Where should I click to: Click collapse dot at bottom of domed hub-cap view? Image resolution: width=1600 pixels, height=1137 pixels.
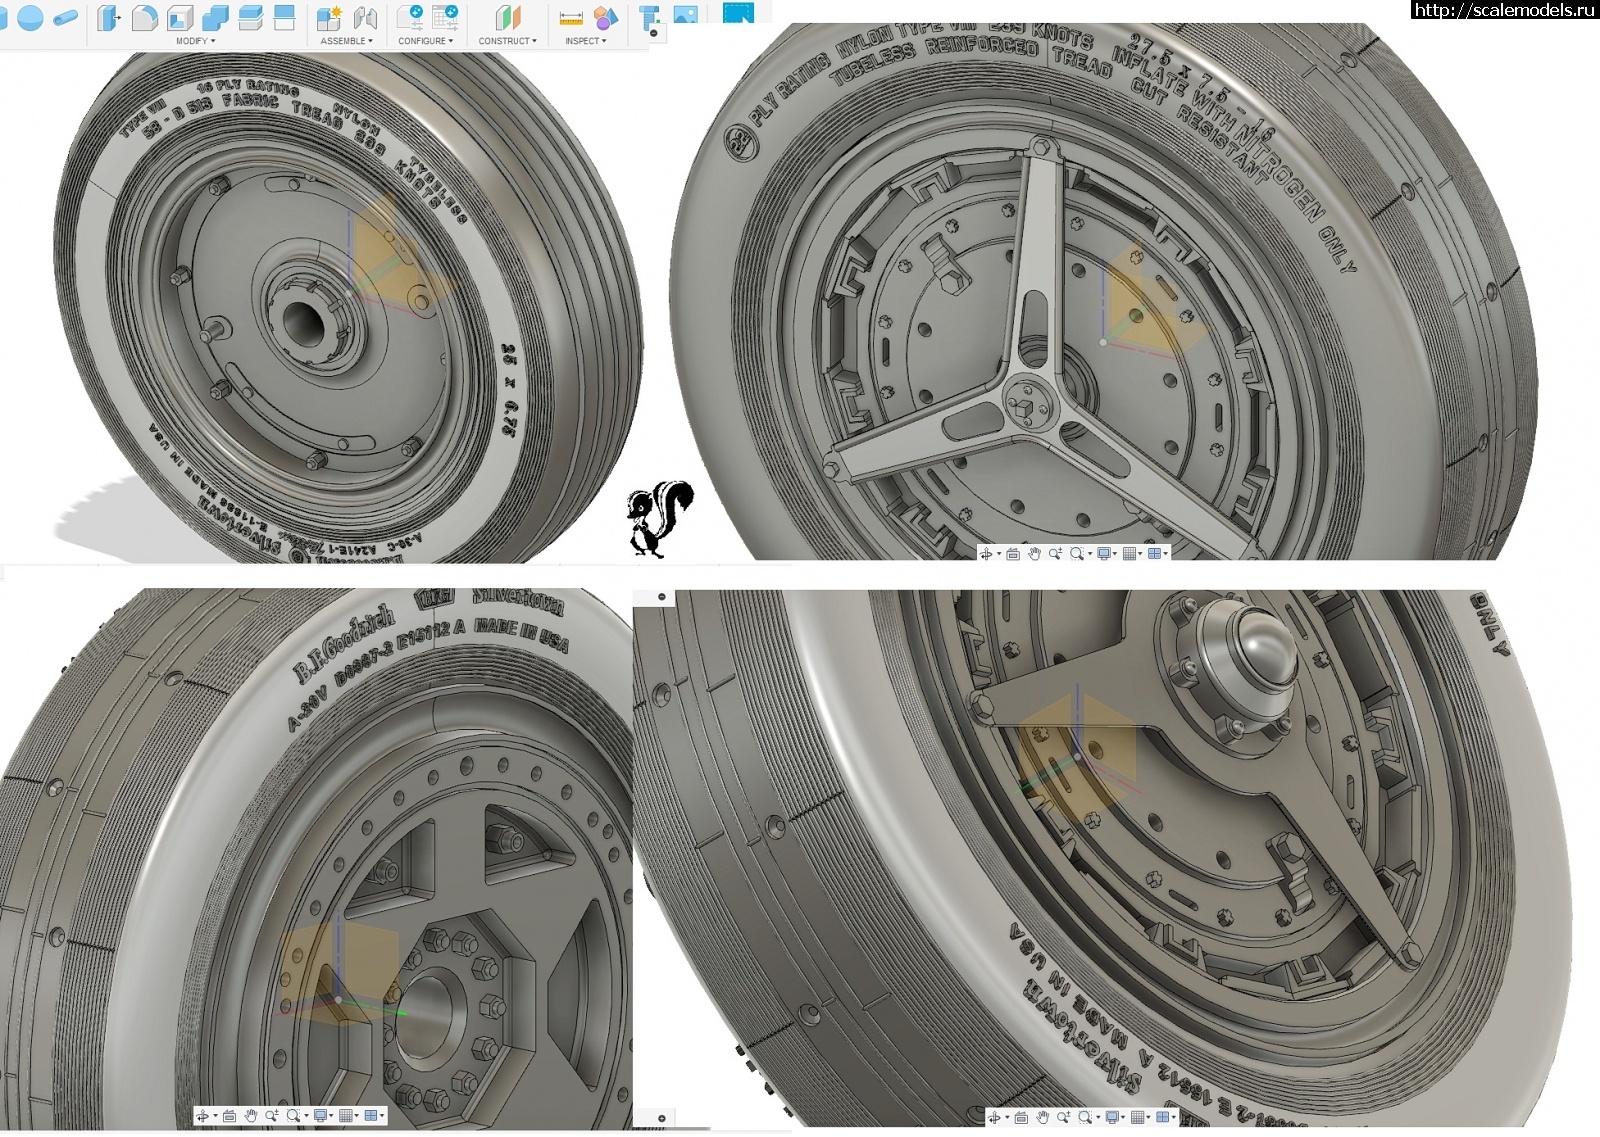pyautogui.click(x=662, y=1118)
